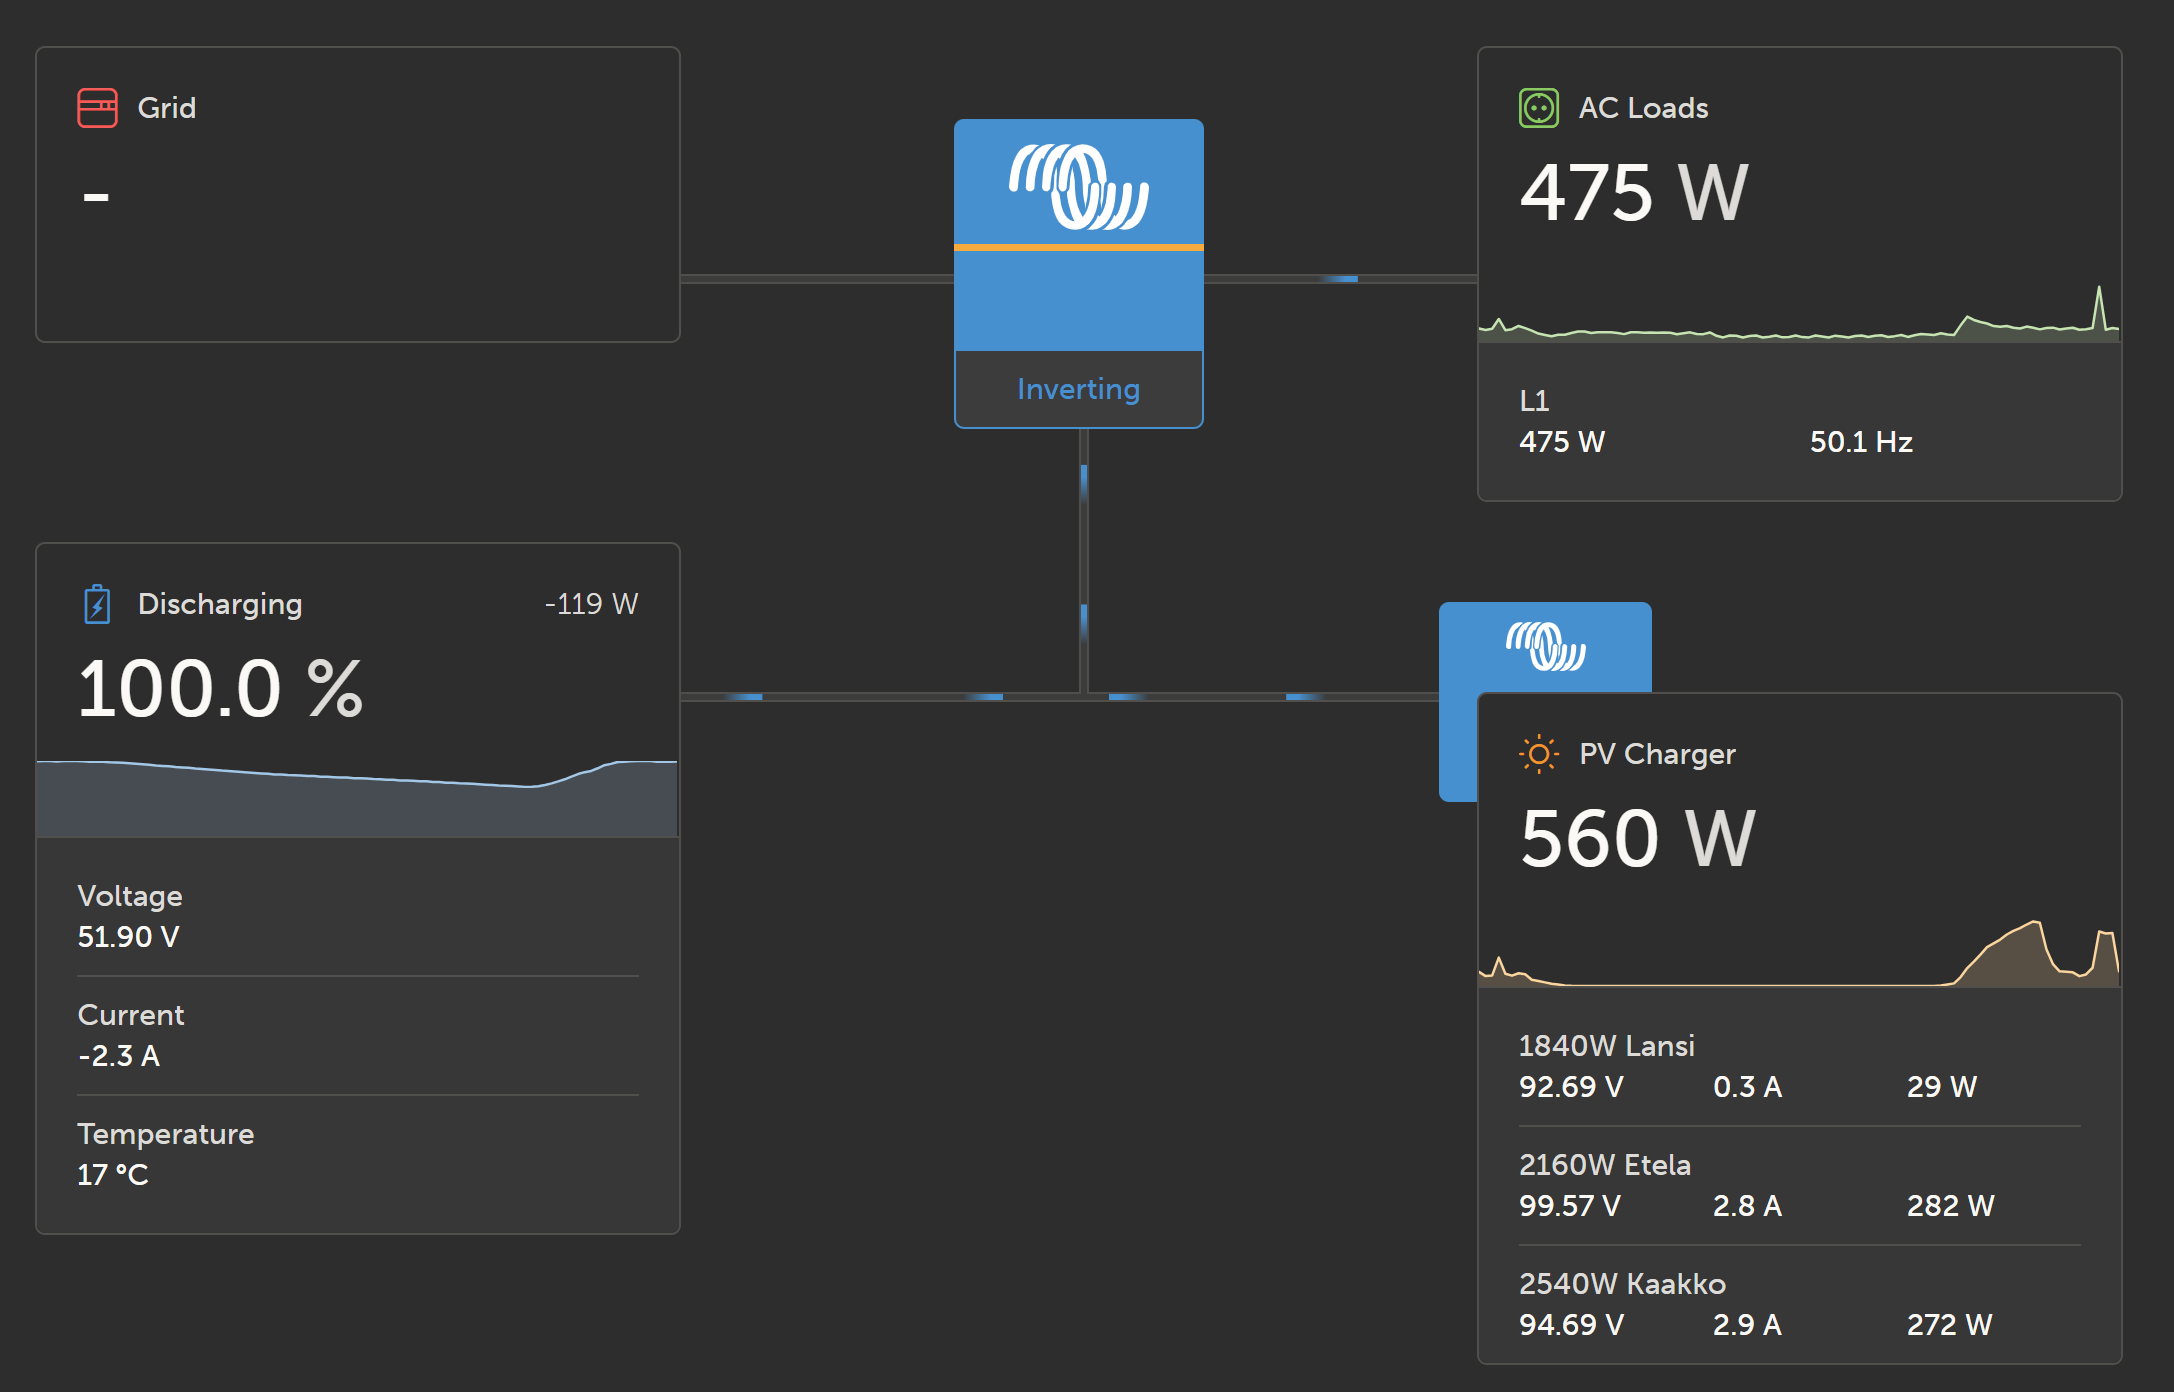Click the battery Temperature 17 °C row
This screenshot has width=2174, height=1392.
coord(357,1155)
